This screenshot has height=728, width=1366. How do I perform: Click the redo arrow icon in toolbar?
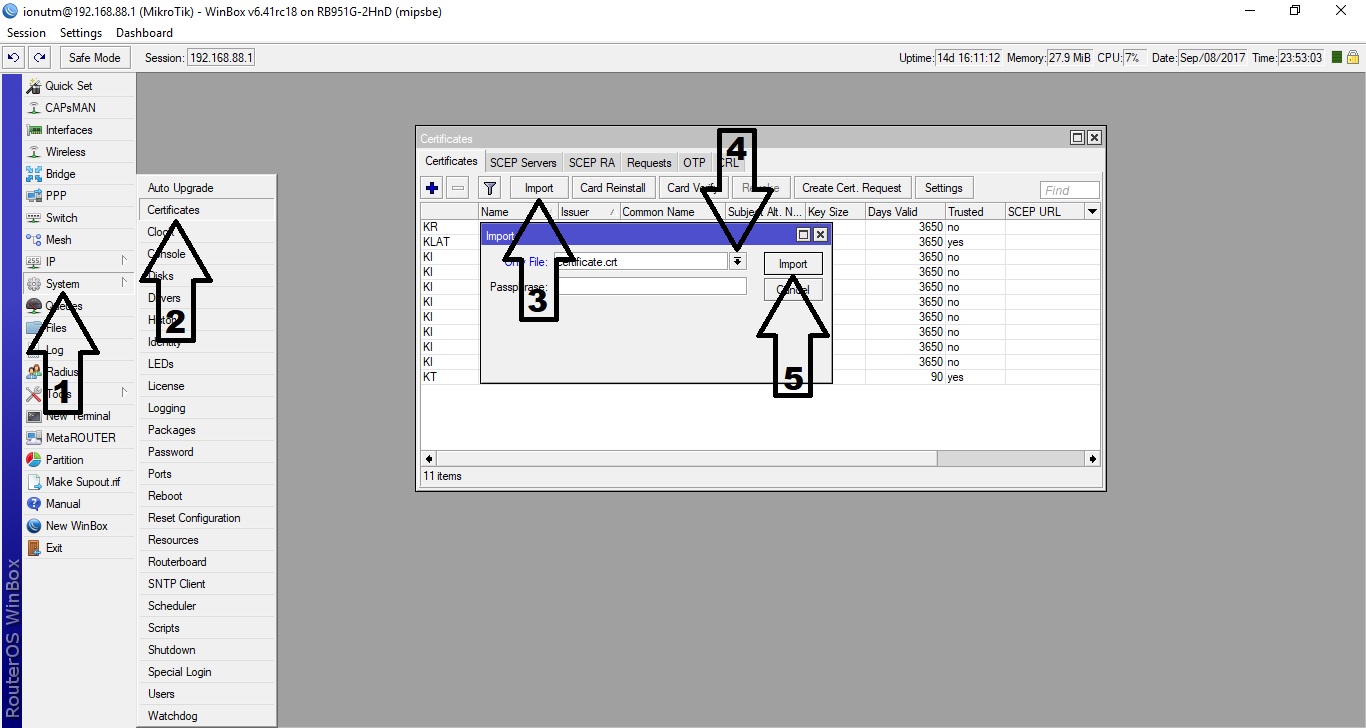click(39, 58)
